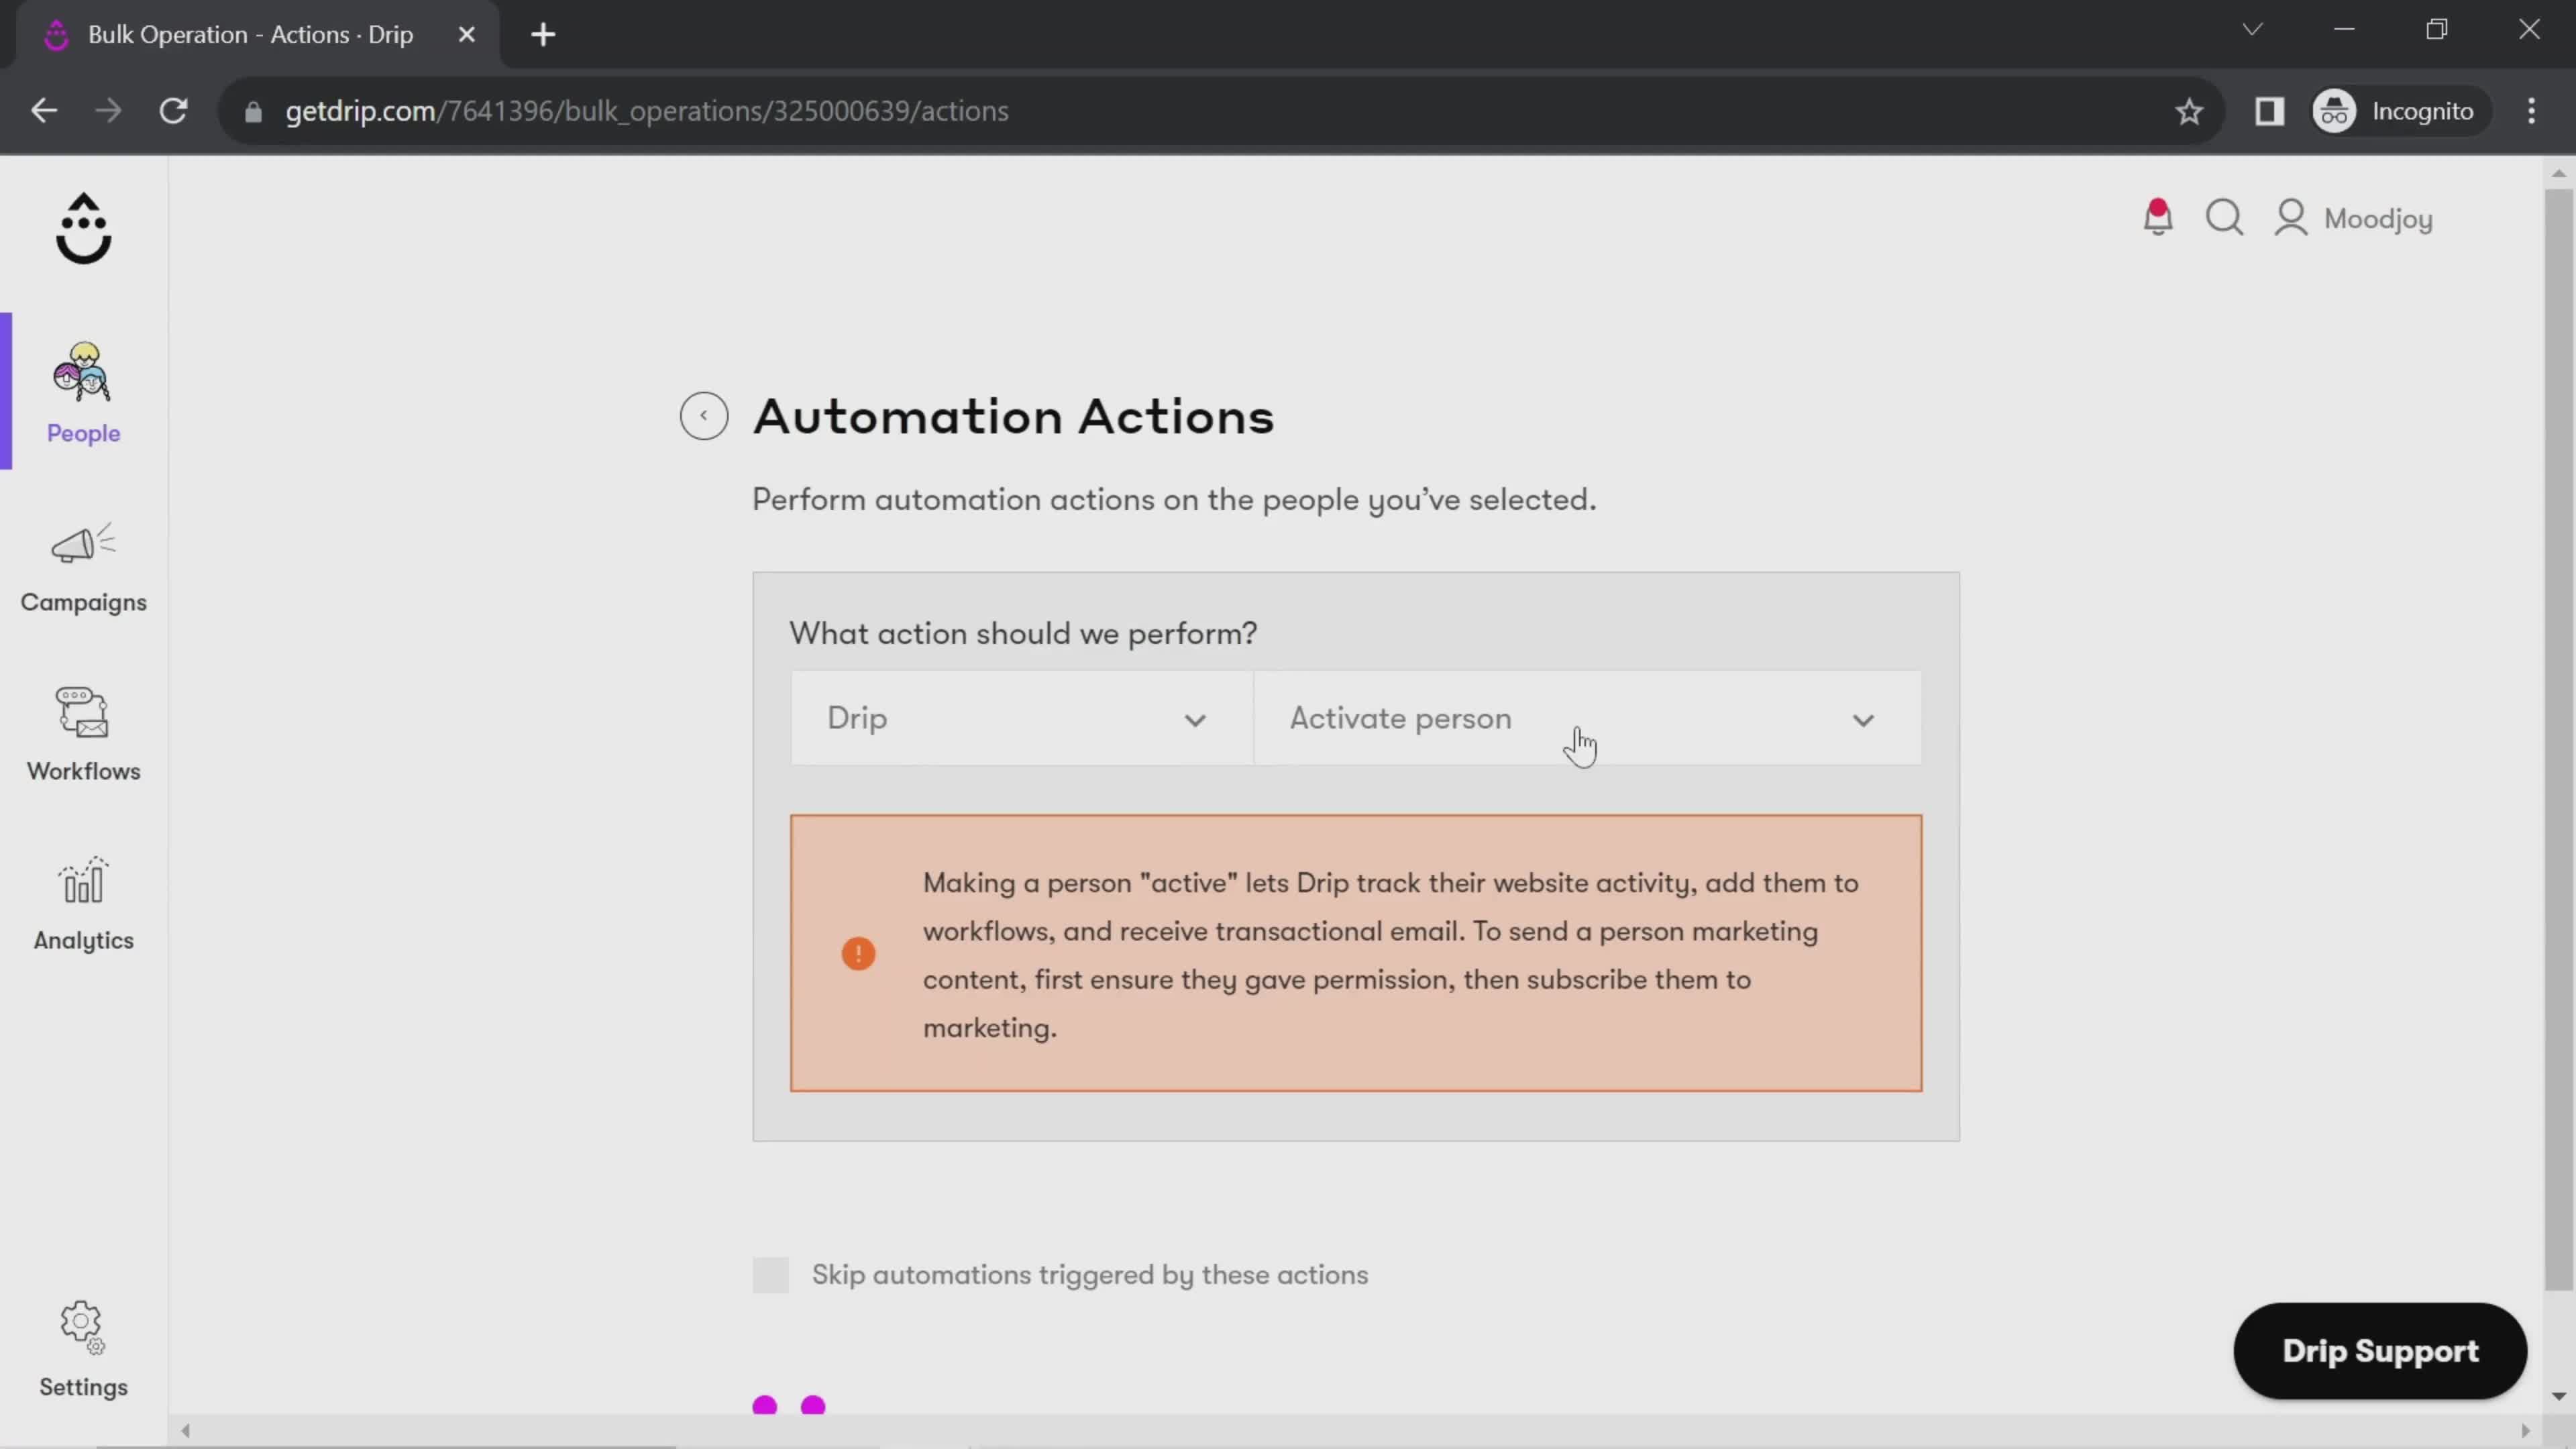Viewport: 2576px width, 1449px height.
Task: Open Settings gear in sidebar
Action: pos(83,1328)
